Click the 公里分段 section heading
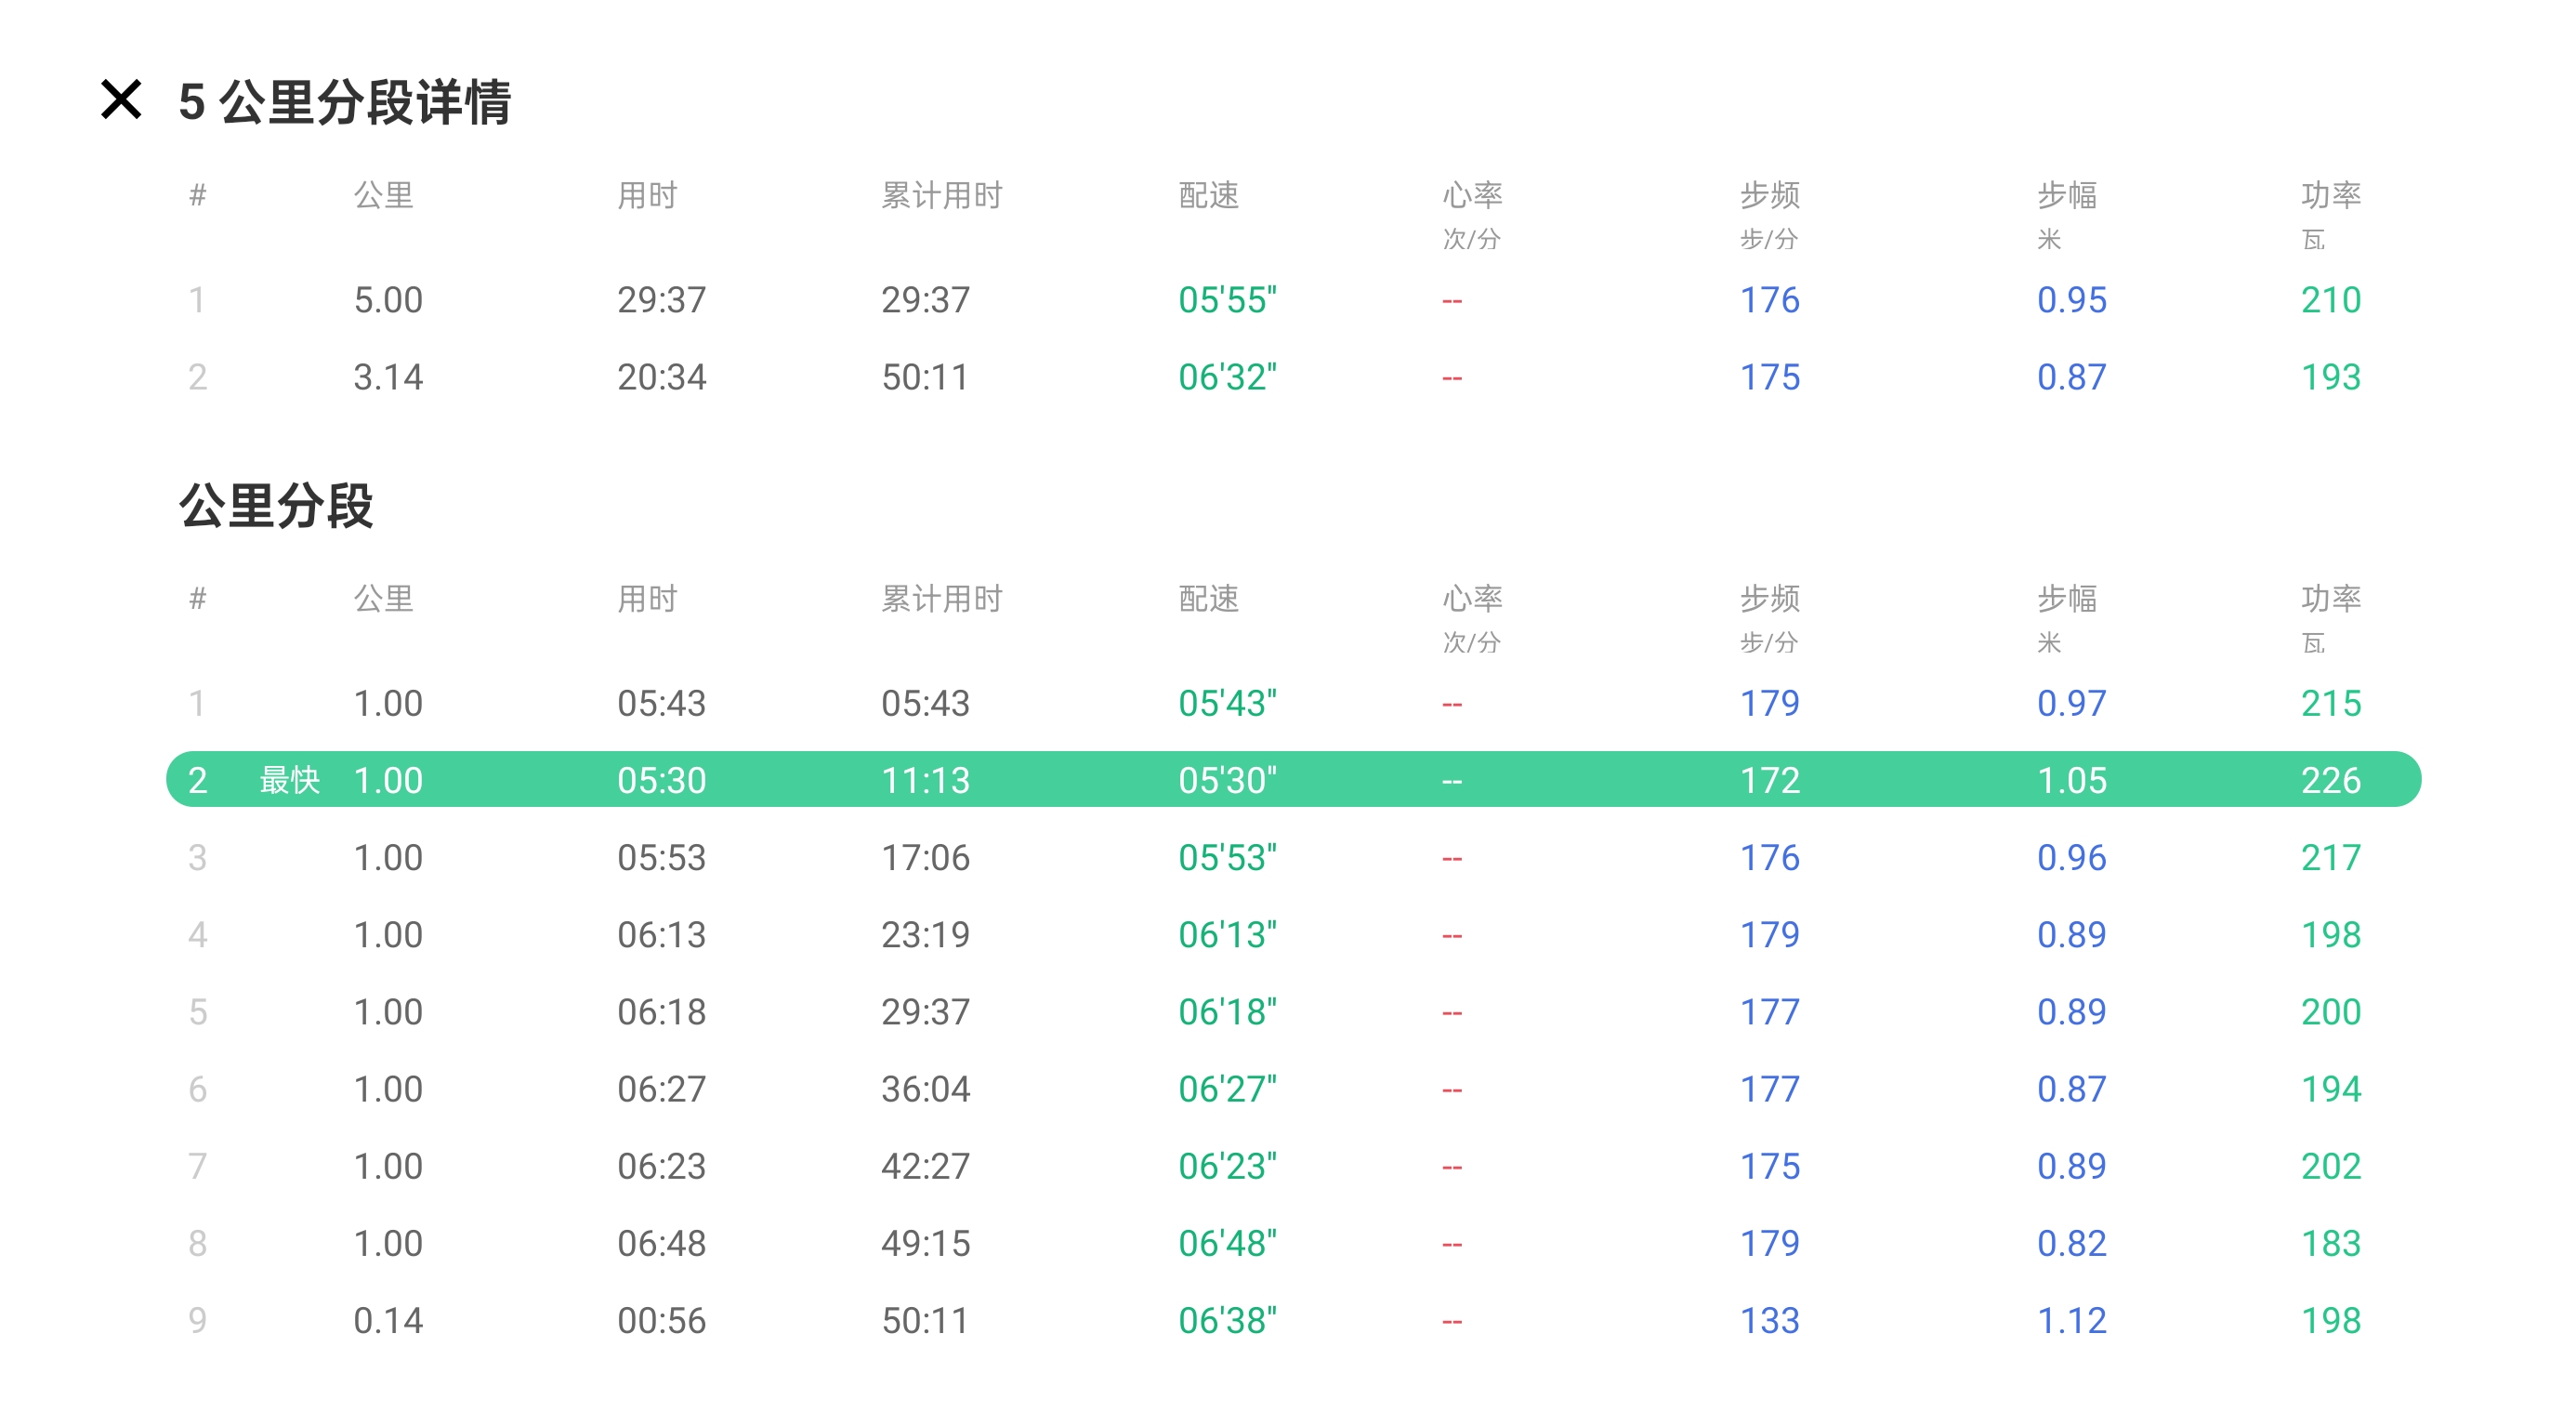 (276, 505)
